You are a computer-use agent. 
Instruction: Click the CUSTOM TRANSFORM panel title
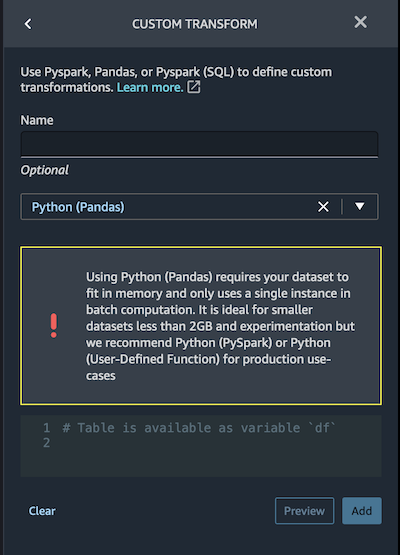pyautogui.click(x=195, y=24)
